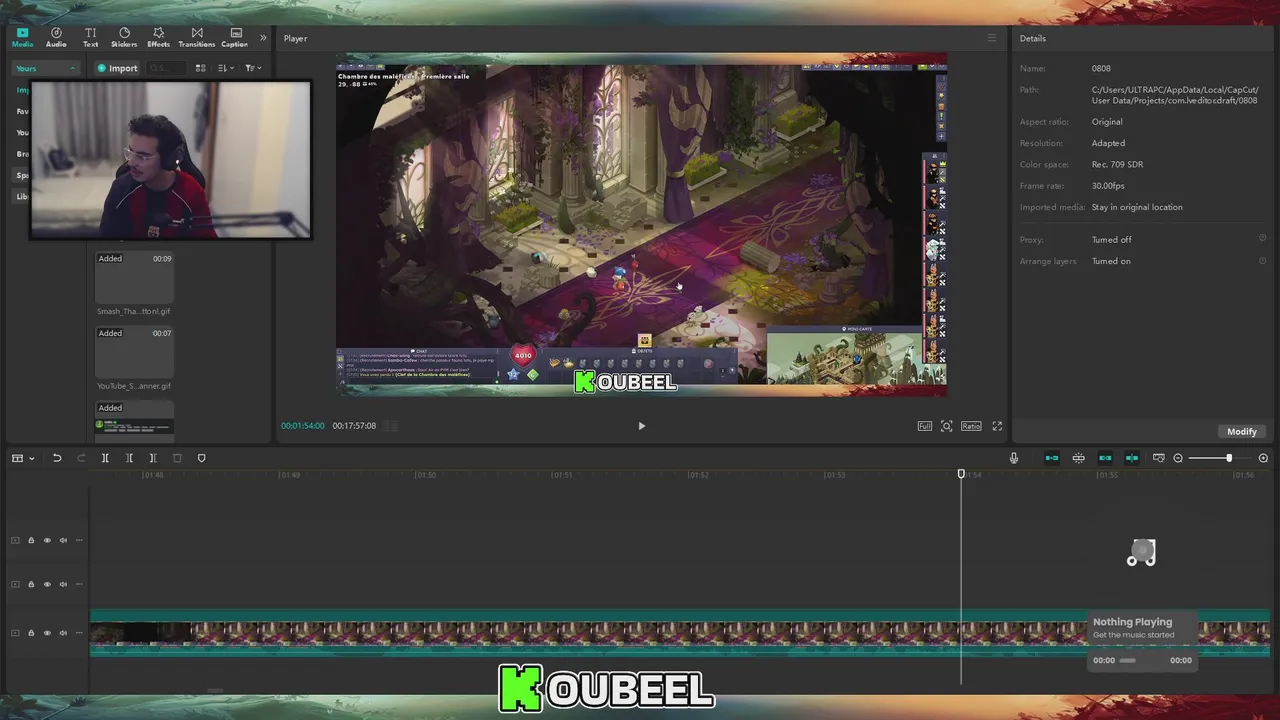Expand the Yours media dropdown
Screen dimensions: 1280x720
[x=45, y=68]
